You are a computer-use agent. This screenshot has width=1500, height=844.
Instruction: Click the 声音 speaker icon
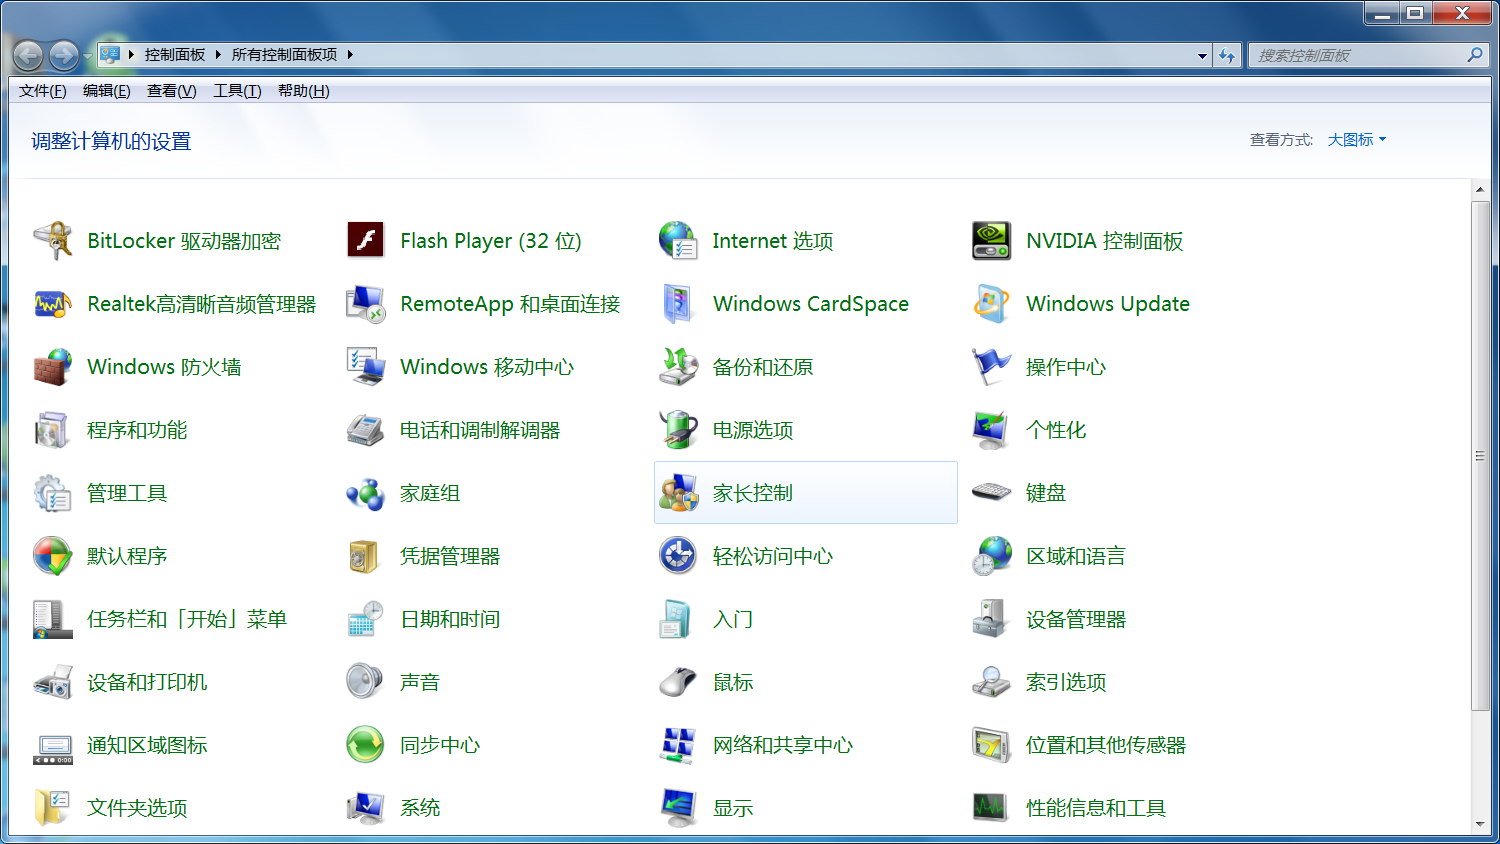(365, 682)
